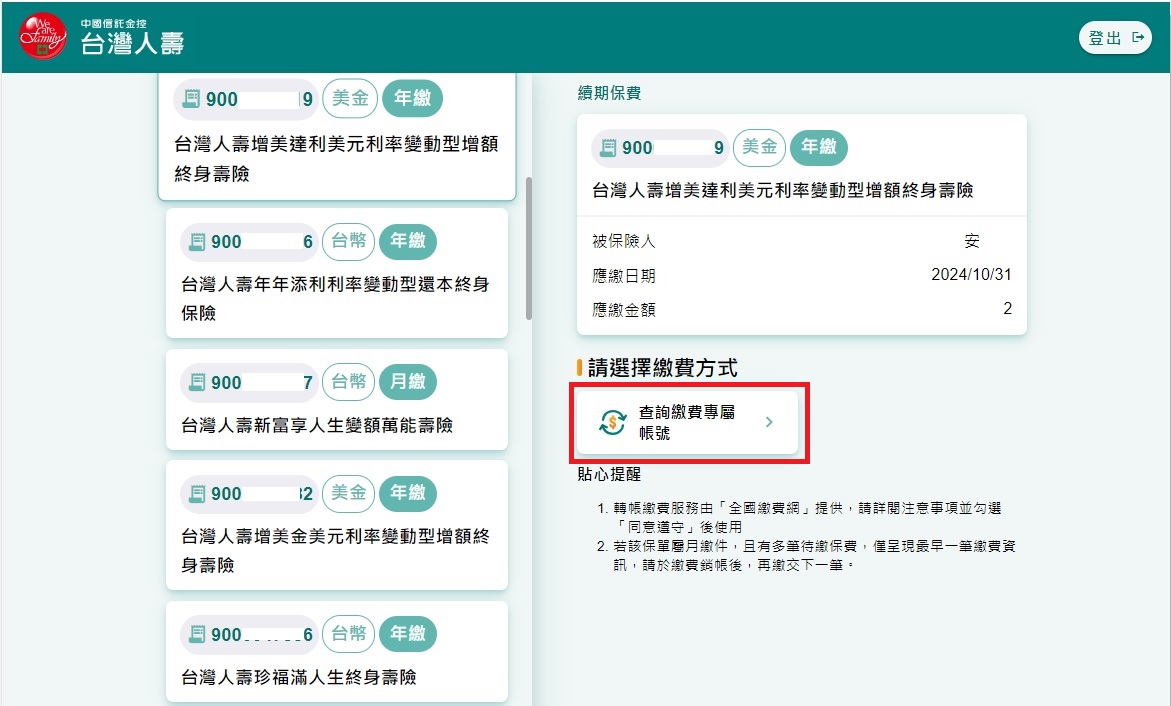Click the 登出 logout button
The height and width of the screenshot is (706, 1171).
click(x=1115, y=37)
